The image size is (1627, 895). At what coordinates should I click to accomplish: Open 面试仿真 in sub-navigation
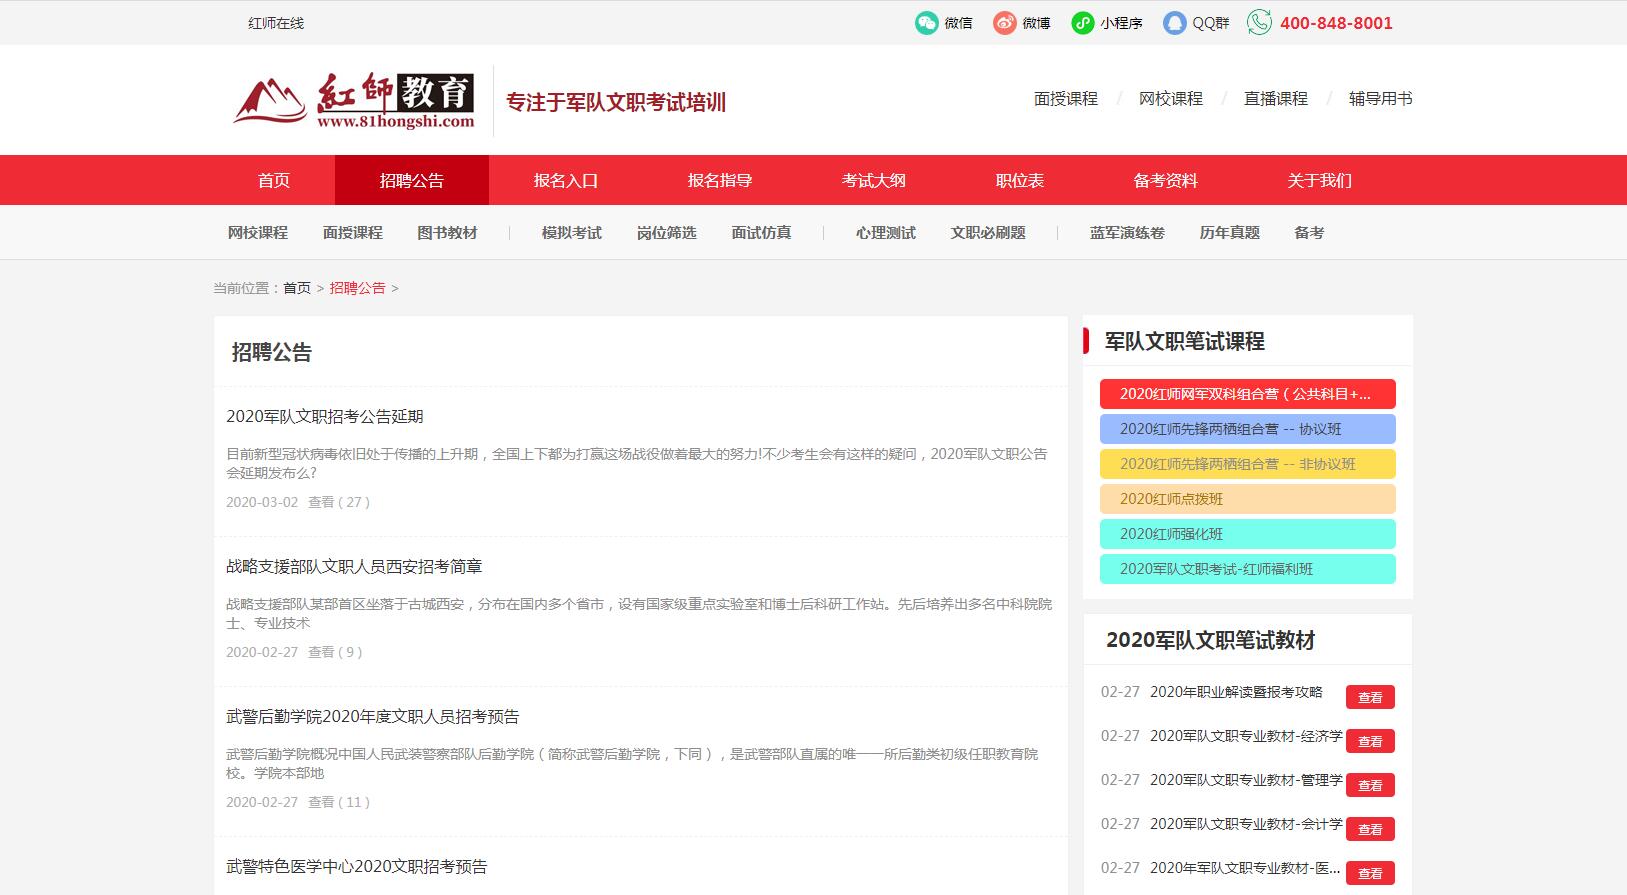(x=761, y=233)
